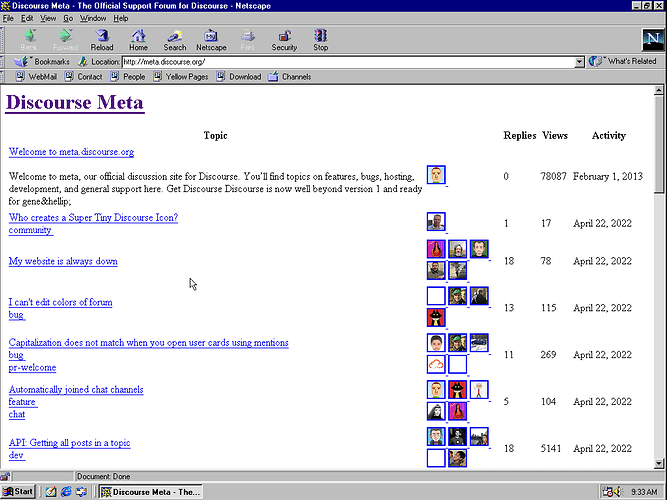The image size is (667, 500).
Task: Open the File menu
Action: coord(8,18)
